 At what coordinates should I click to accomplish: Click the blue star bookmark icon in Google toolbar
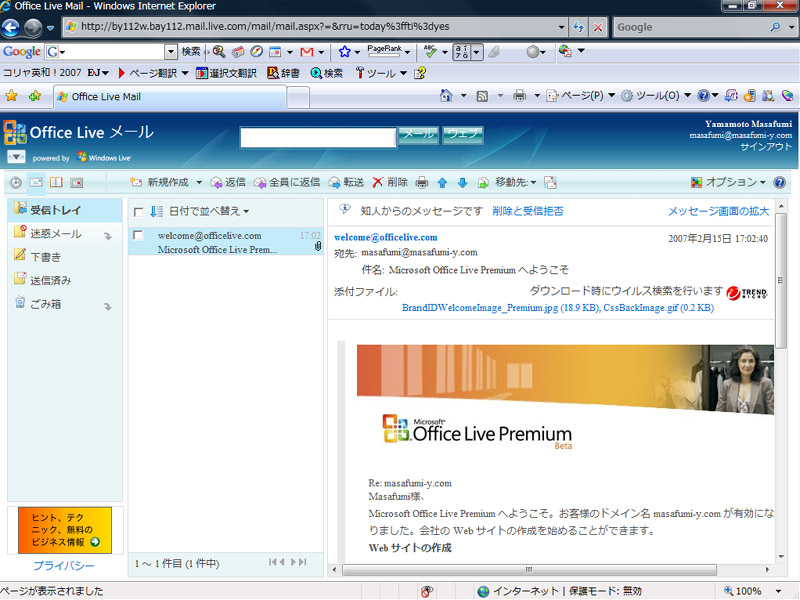pyautogui.click(x=345, y=52)
